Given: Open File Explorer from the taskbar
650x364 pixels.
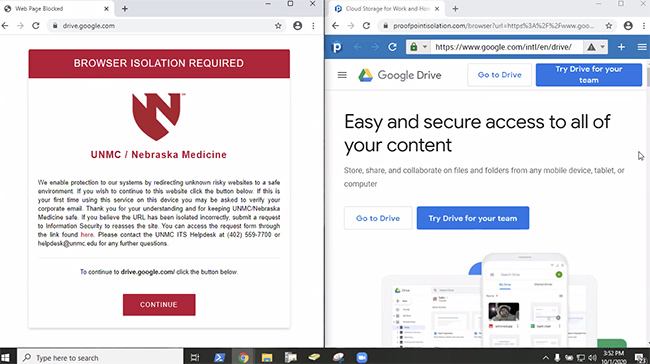Looking at the screenshot, I should (x=267, y=357).
